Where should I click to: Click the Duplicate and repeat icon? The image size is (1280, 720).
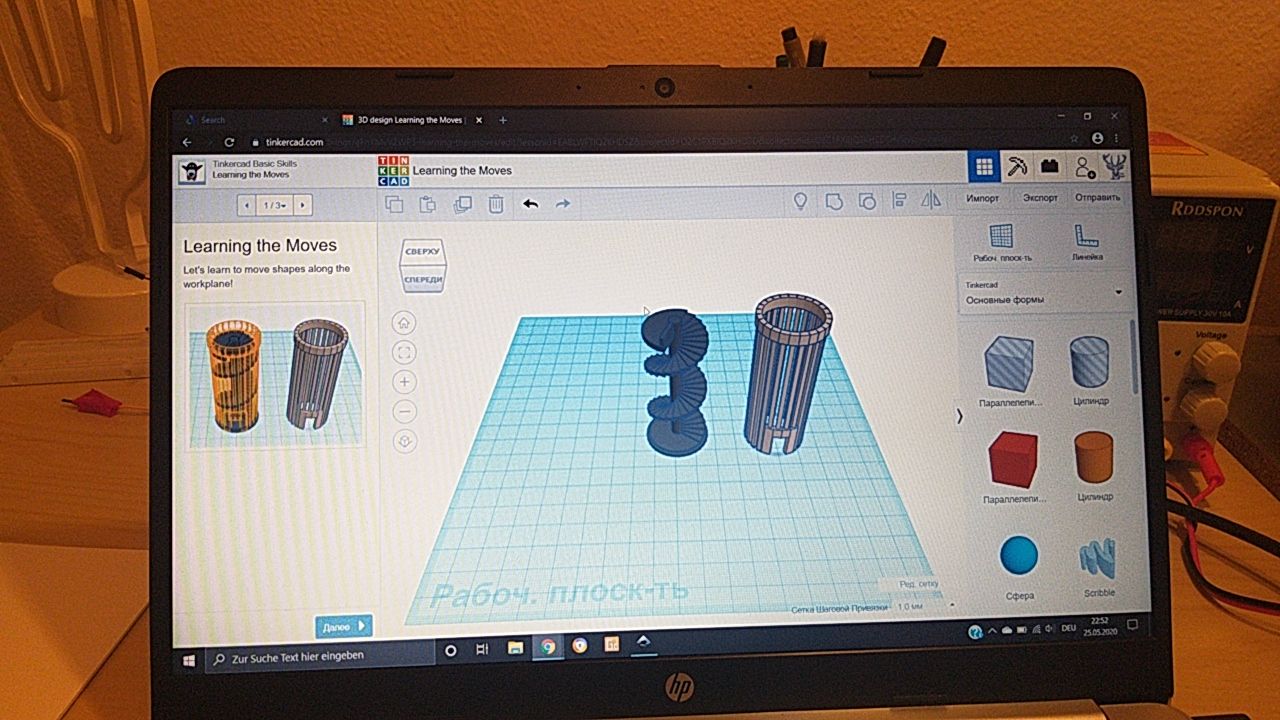coord(462,204)
